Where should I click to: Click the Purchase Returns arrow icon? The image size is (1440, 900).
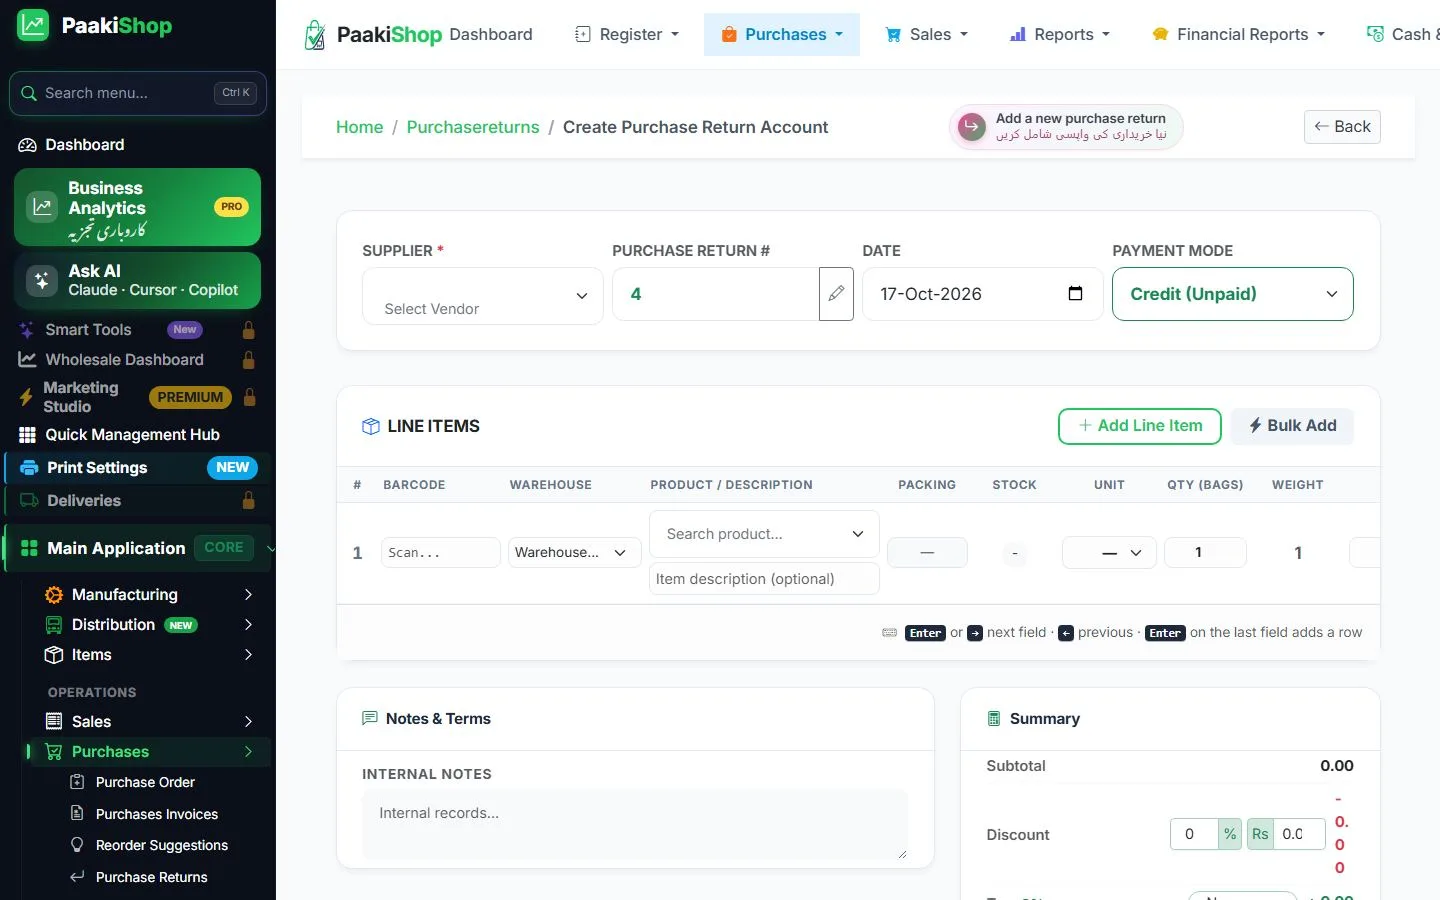coord(77,877)
